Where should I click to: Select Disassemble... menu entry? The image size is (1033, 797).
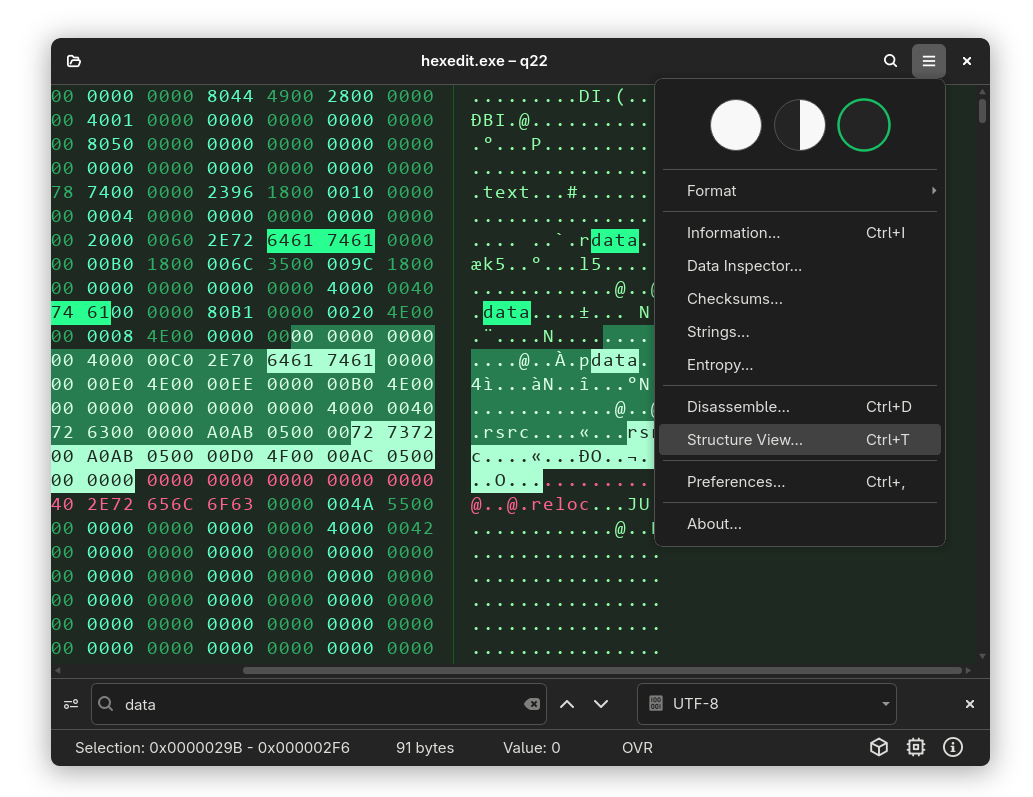click(800, 407)
